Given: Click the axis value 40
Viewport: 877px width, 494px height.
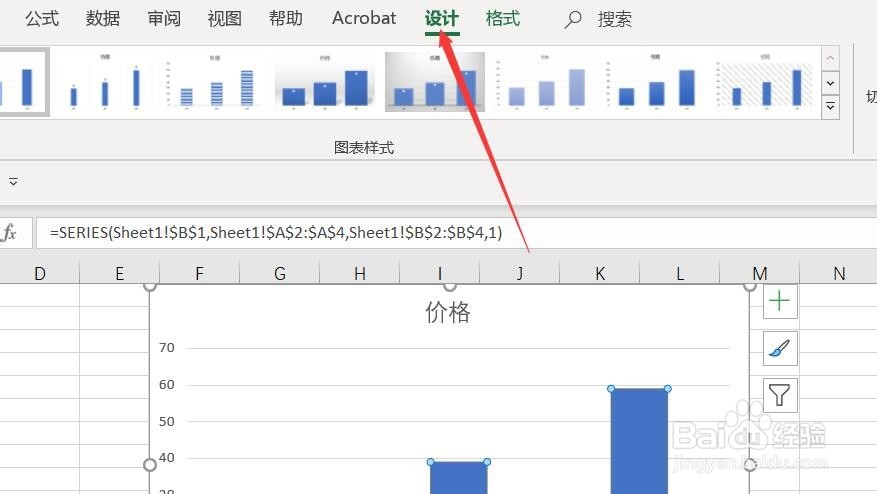Looking at the screenshot, I should [167, 458].
